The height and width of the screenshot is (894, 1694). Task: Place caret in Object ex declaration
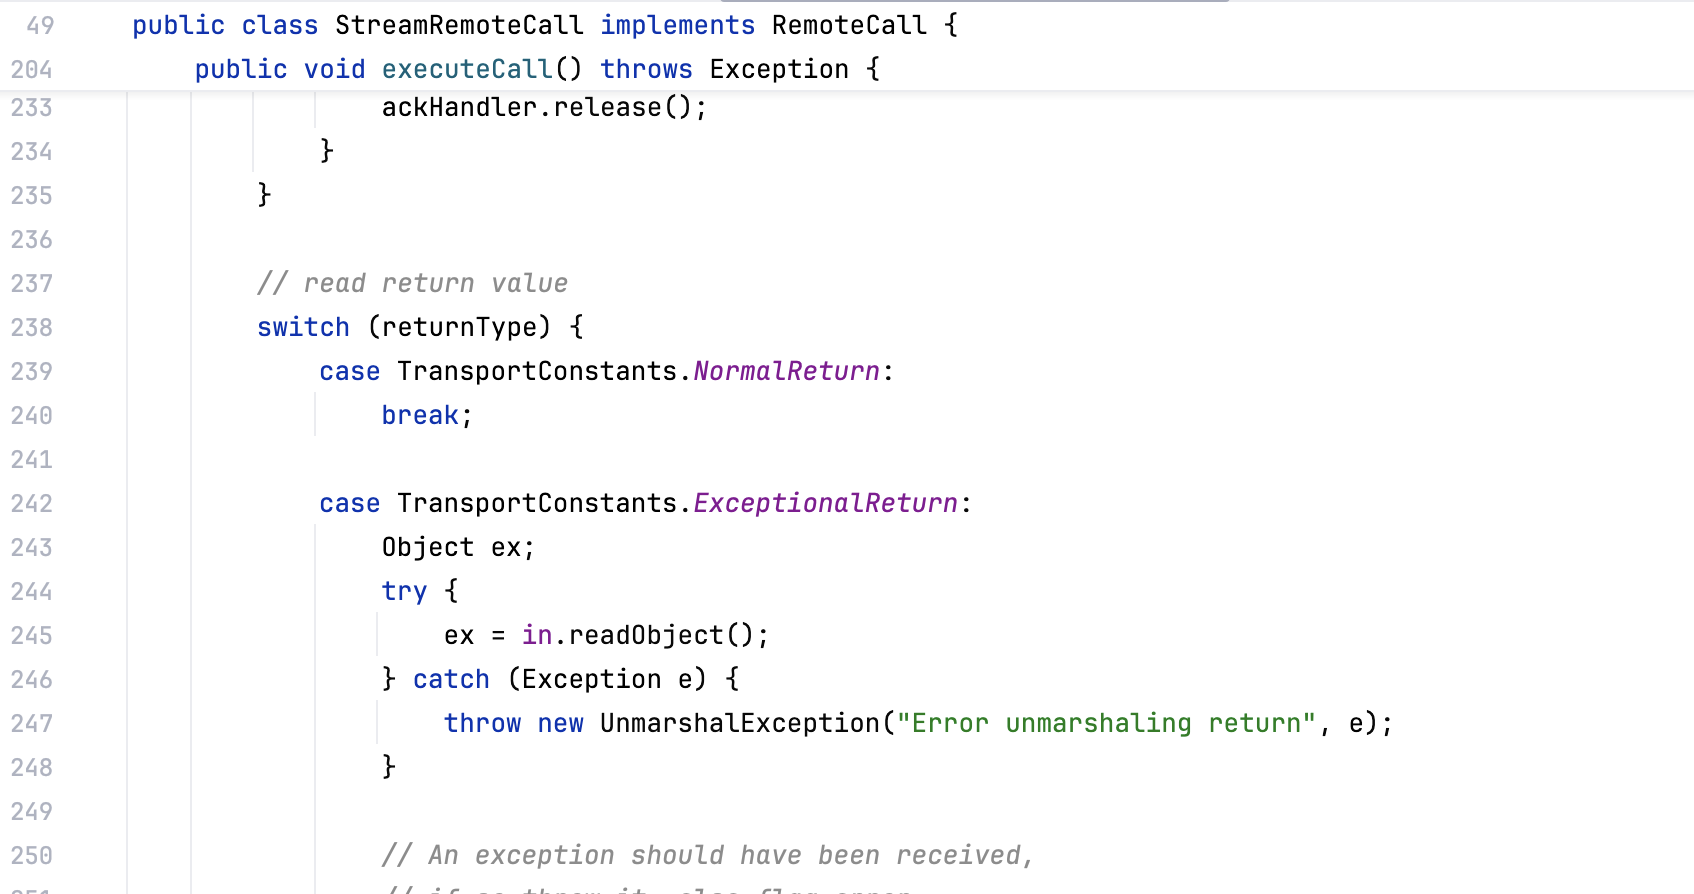[458, 547]
